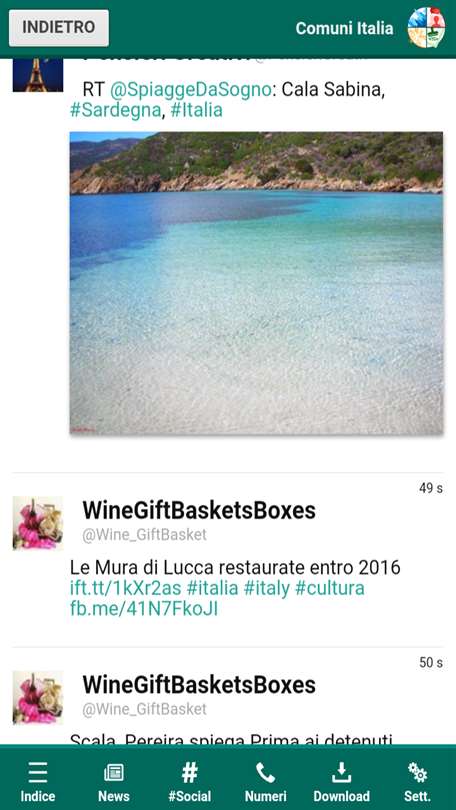Open the Indice hamburger menu icon
The width and height of the screenshot is (456, 810).
pyautogui.click(x=38, y=772)
